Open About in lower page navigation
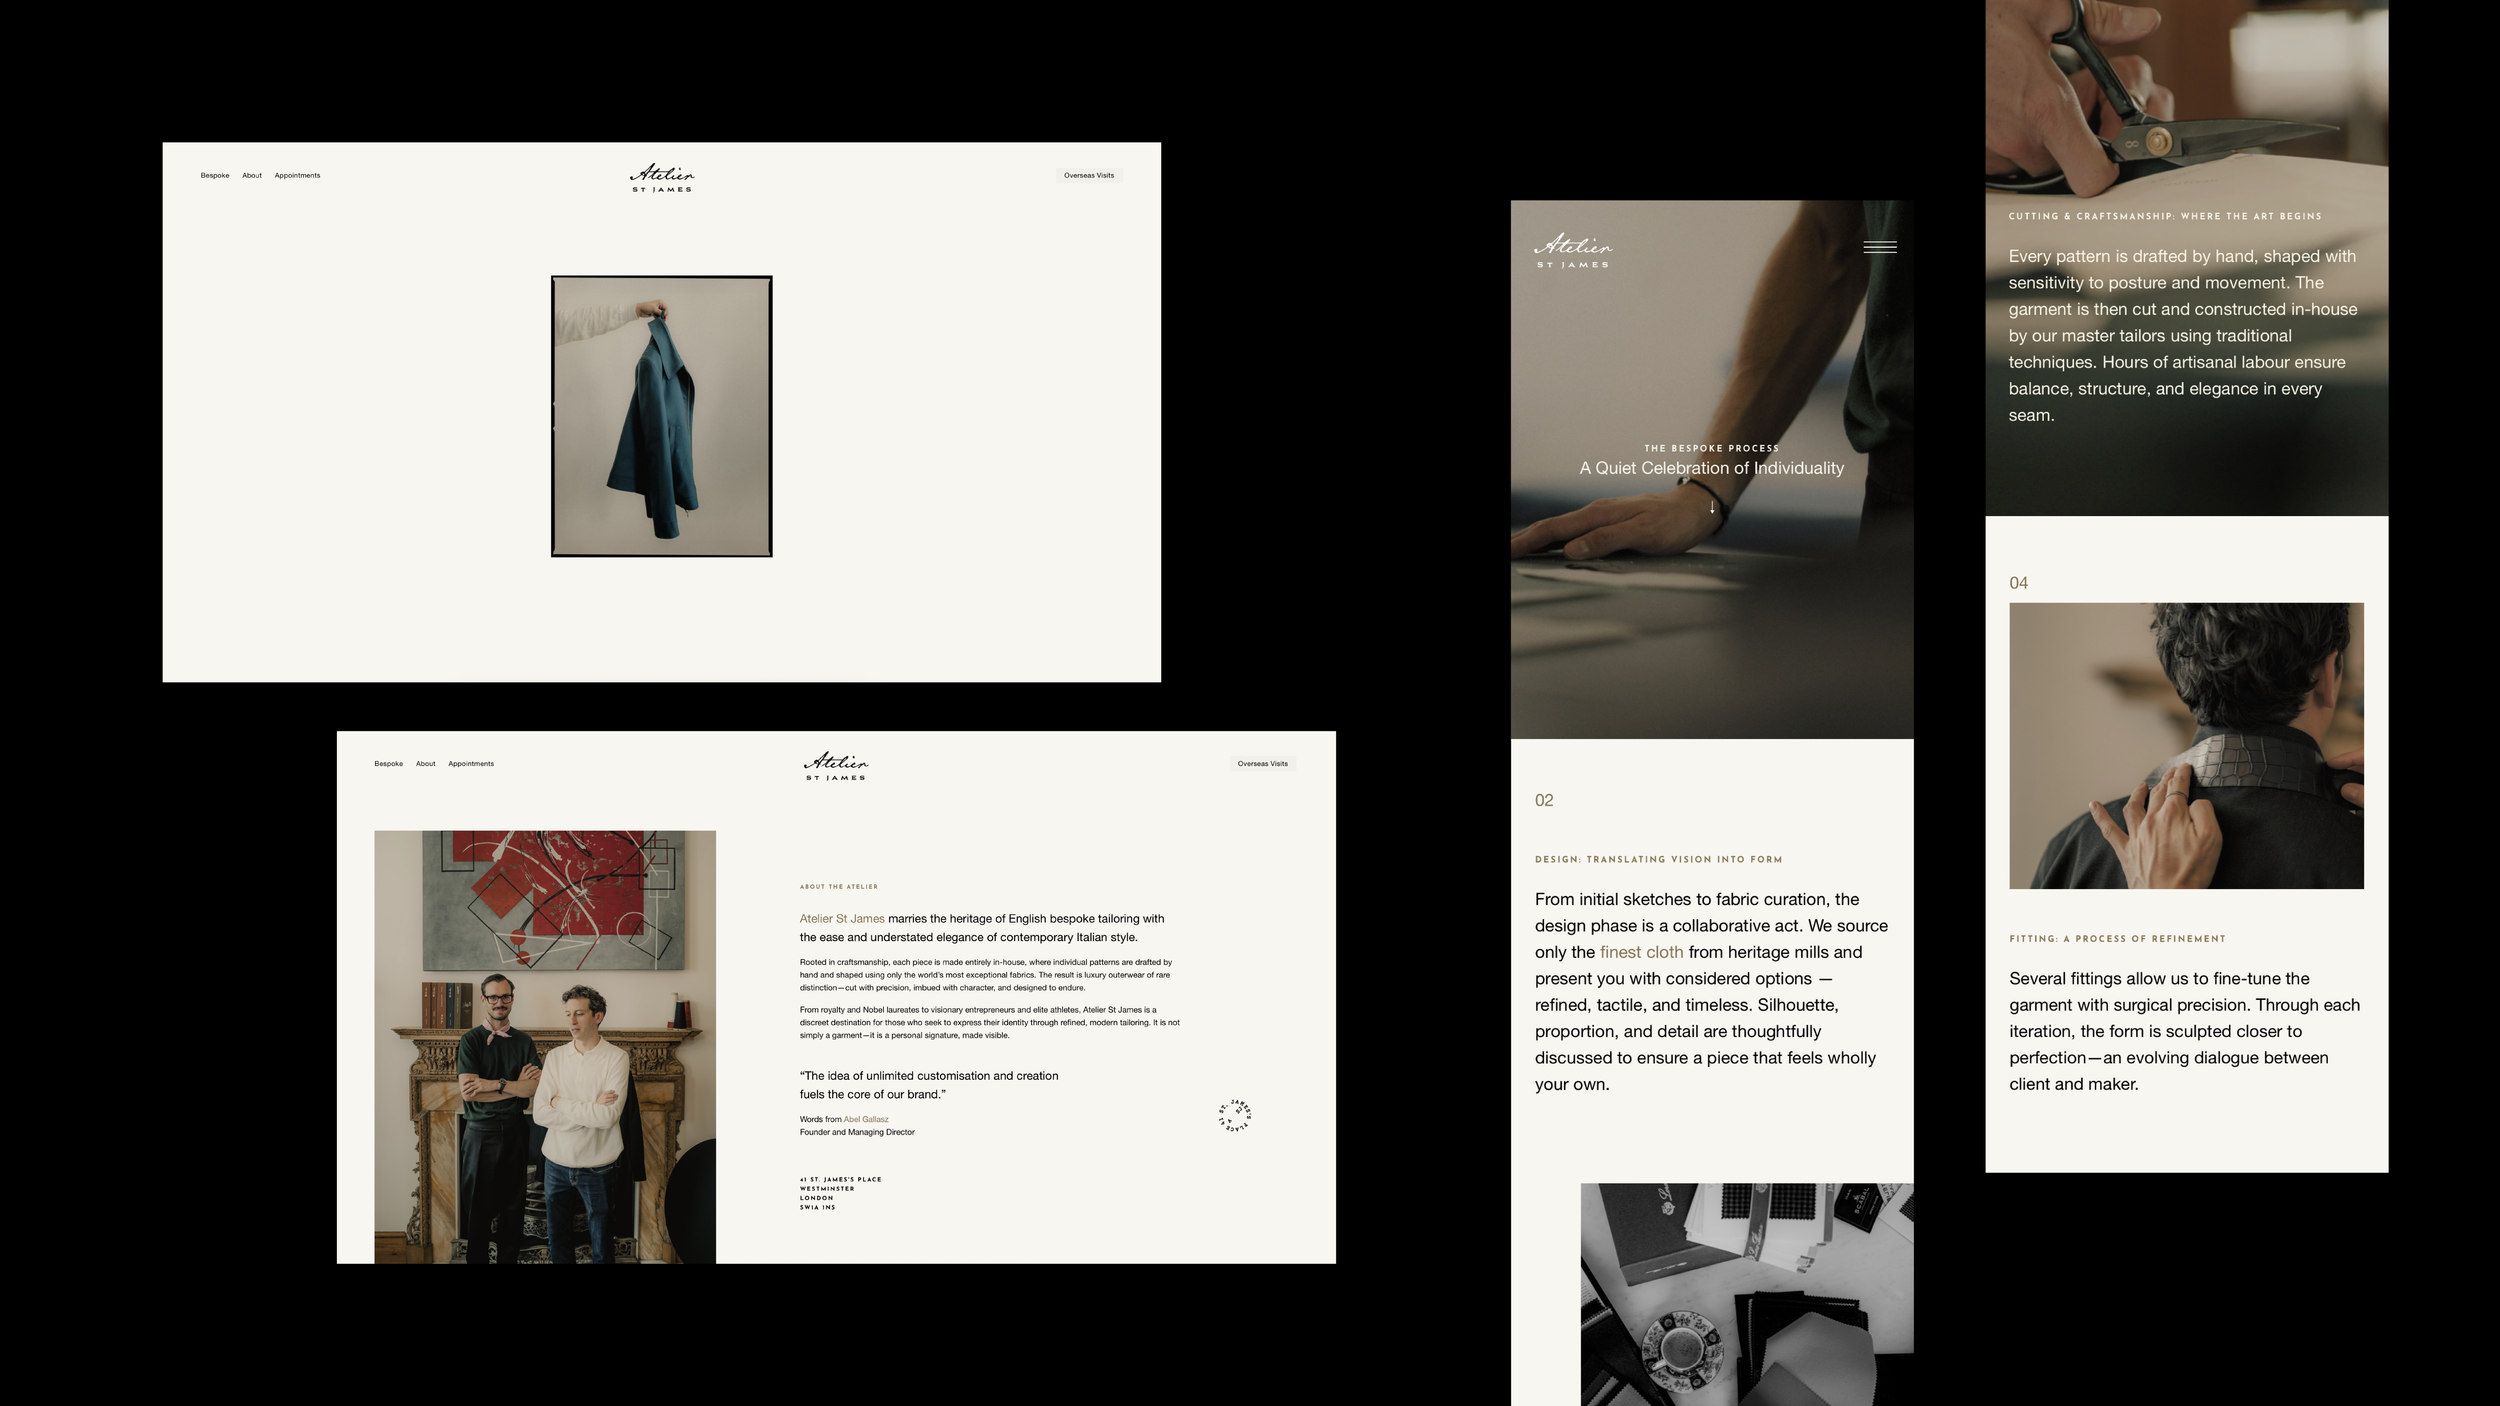2500x1406 pixels. click(426, 764)
